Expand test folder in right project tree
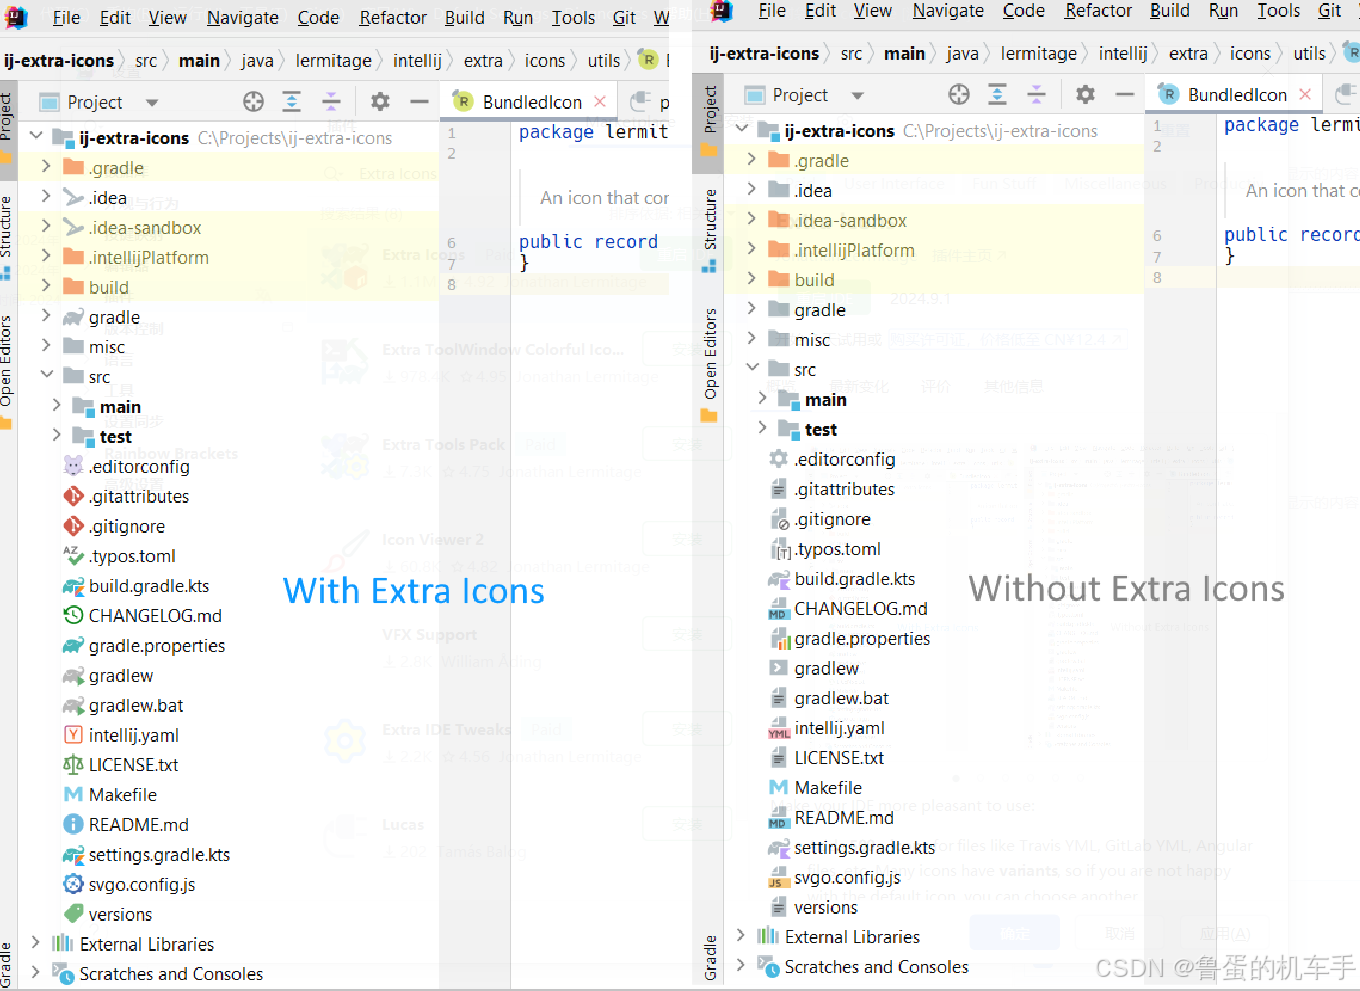1360x991 pixels. 763,429
